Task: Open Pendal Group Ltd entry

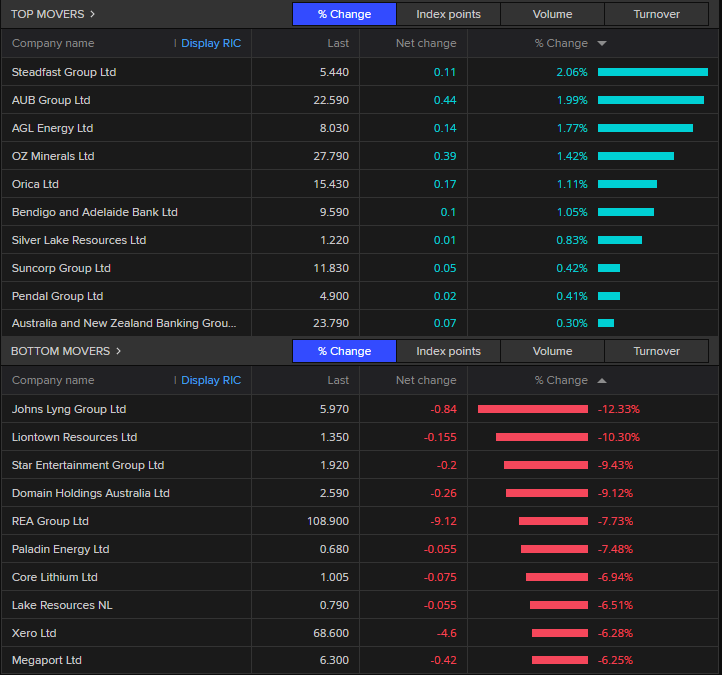Action: click(57, 296)
